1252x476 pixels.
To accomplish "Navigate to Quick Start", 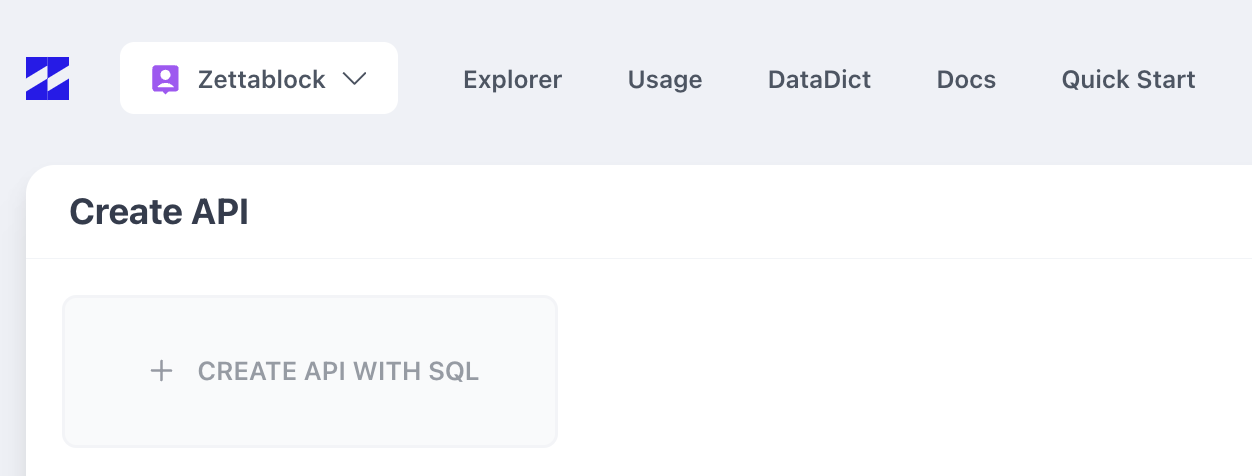I will (x=1128, y=79).
